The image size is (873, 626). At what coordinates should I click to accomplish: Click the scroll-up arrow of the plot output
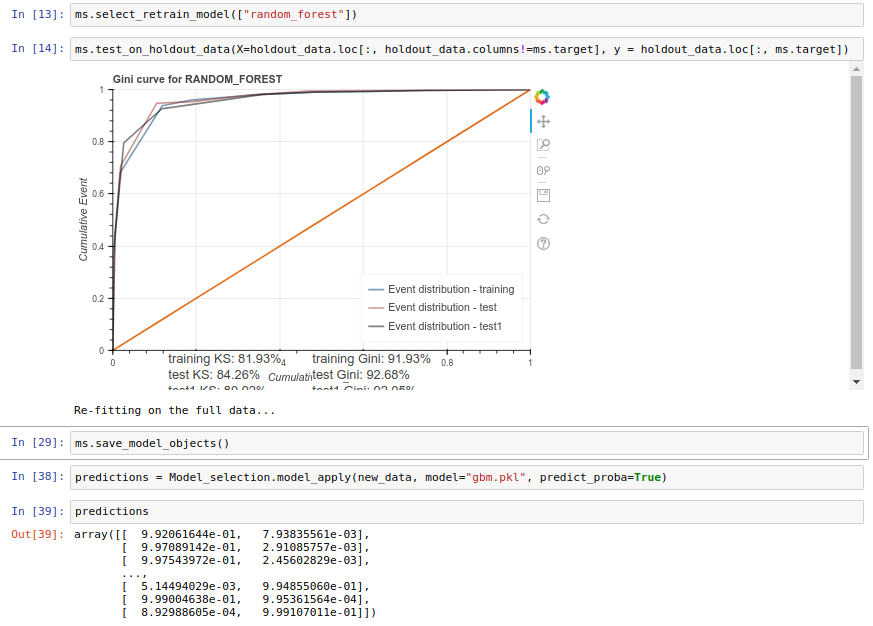coord(855,68)
